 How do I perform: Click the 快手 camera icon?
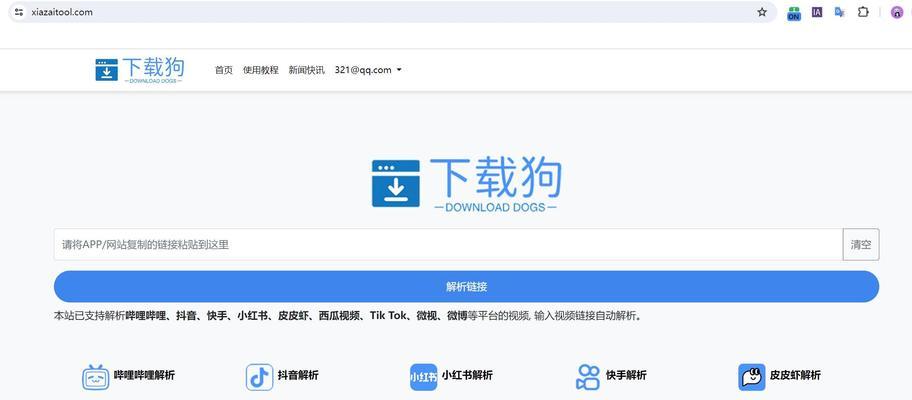coord(587,377)
